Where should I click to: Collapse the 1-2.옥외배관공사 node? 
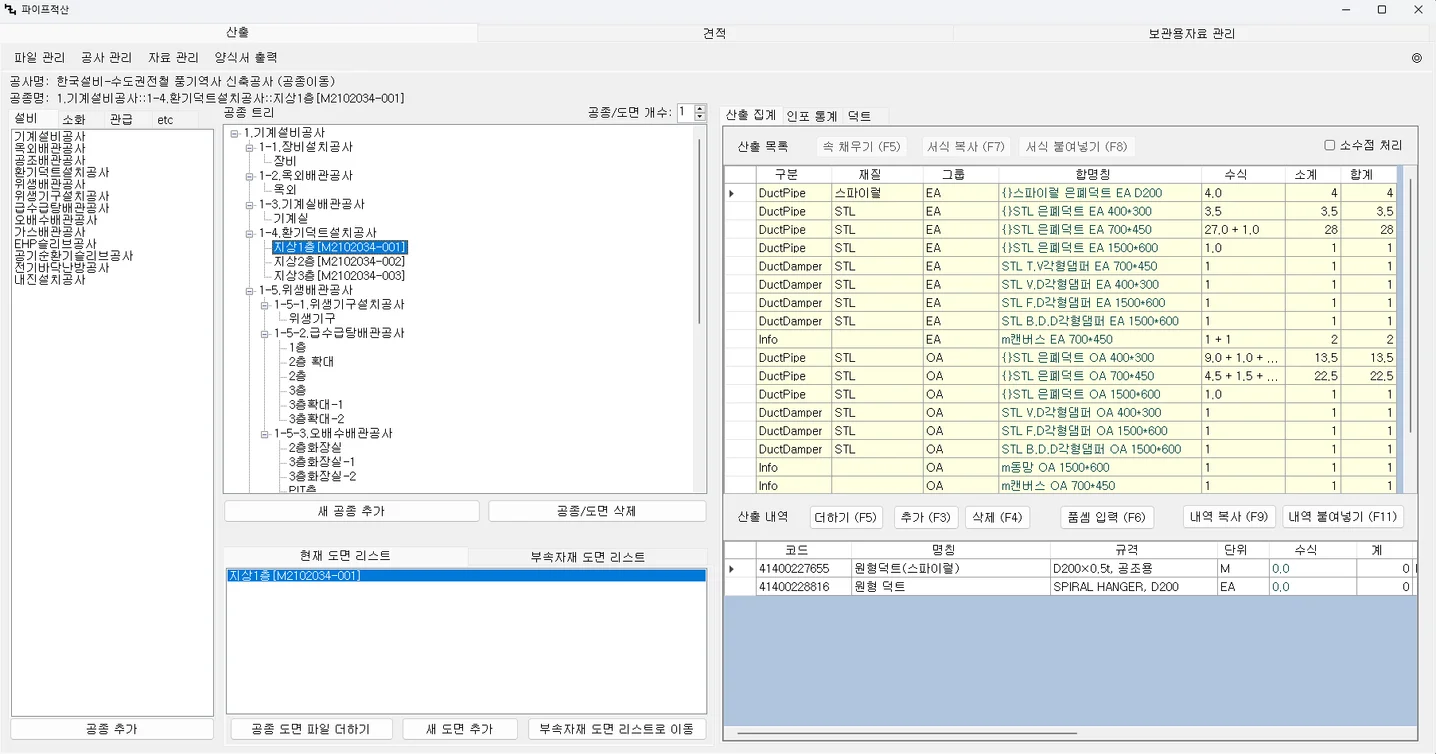point(250,176)
